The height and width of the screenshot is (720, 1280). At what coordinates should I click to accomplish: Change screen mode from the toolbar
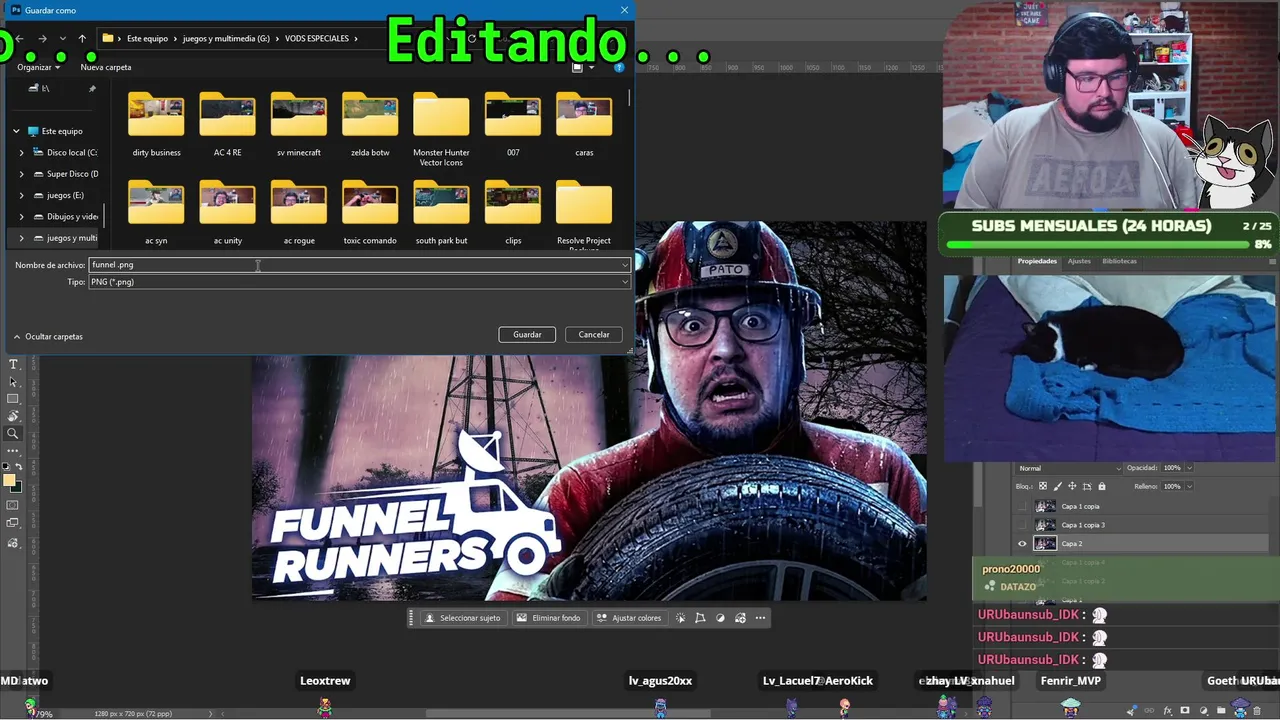point(13,524)
